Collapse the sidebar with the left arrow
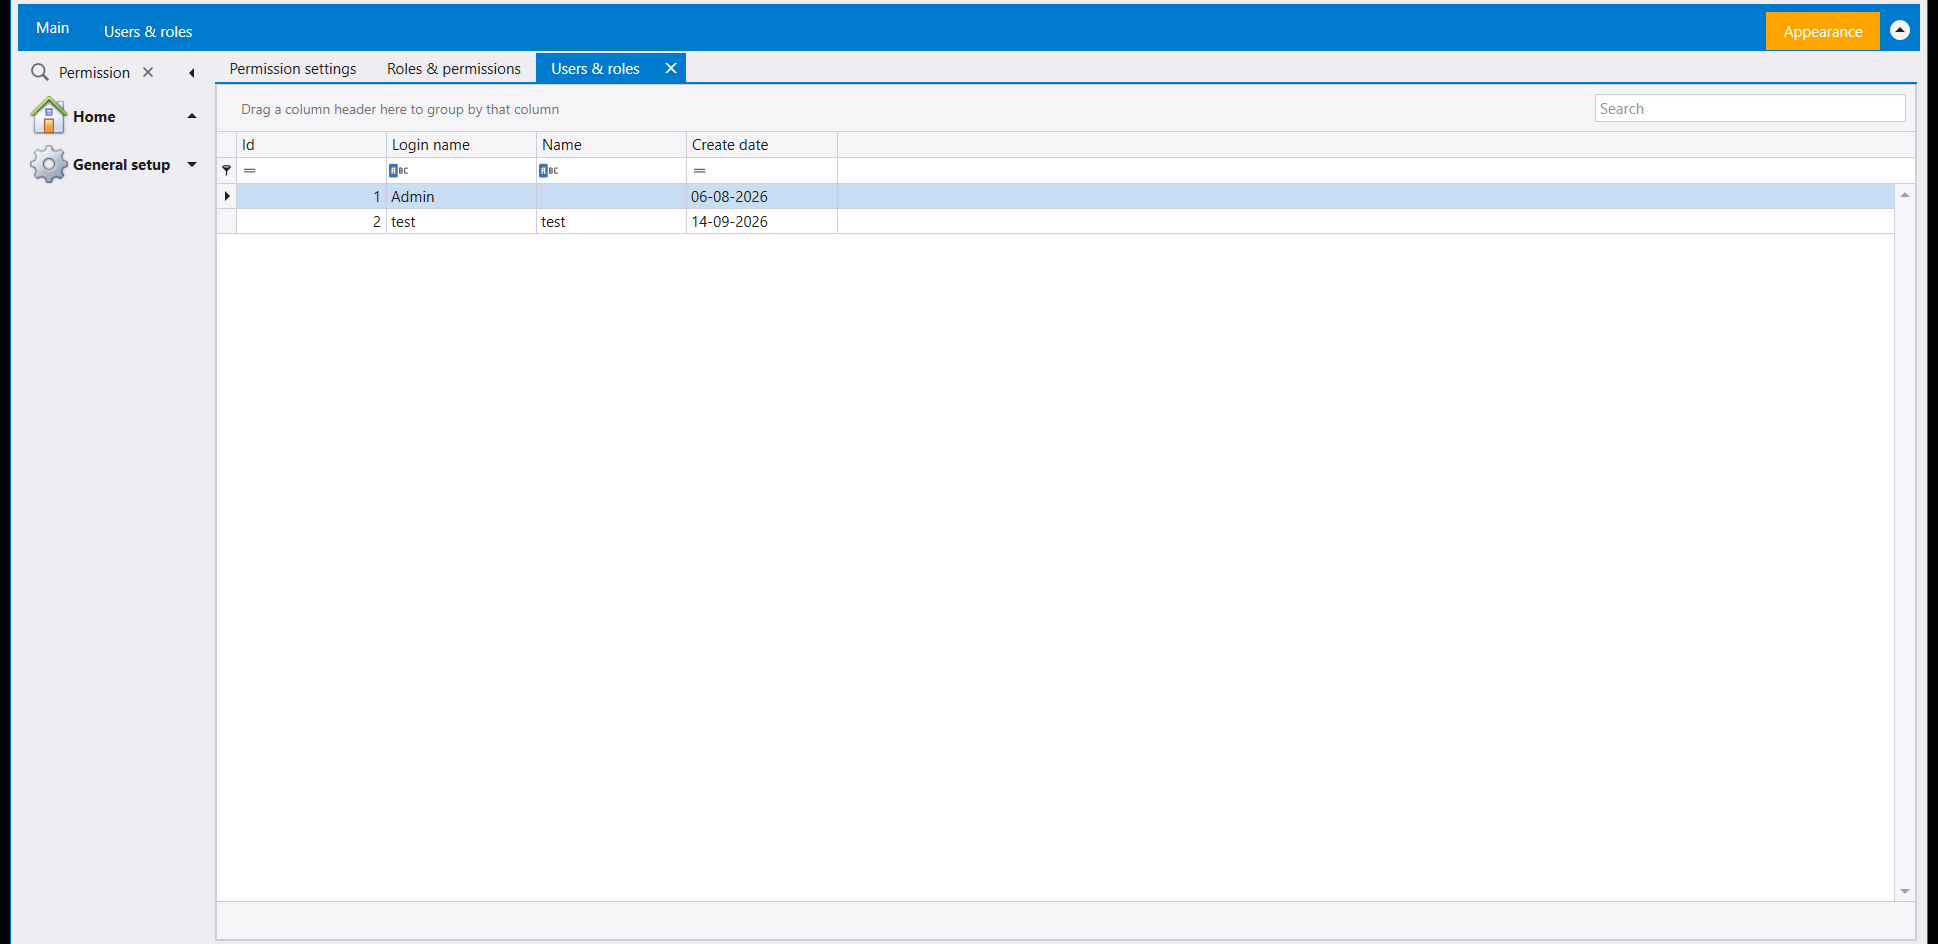The width and height of the screenshot is (1938, 944). 191,73
